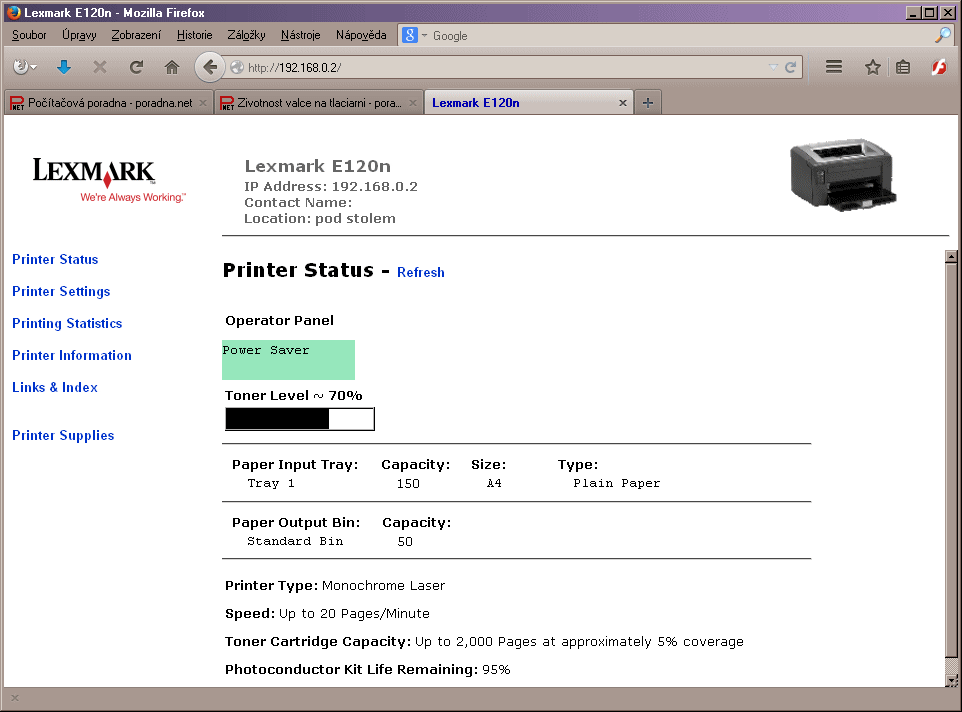Go to home page icon
The height and width of the screenshot is (712, 962).
172,67
